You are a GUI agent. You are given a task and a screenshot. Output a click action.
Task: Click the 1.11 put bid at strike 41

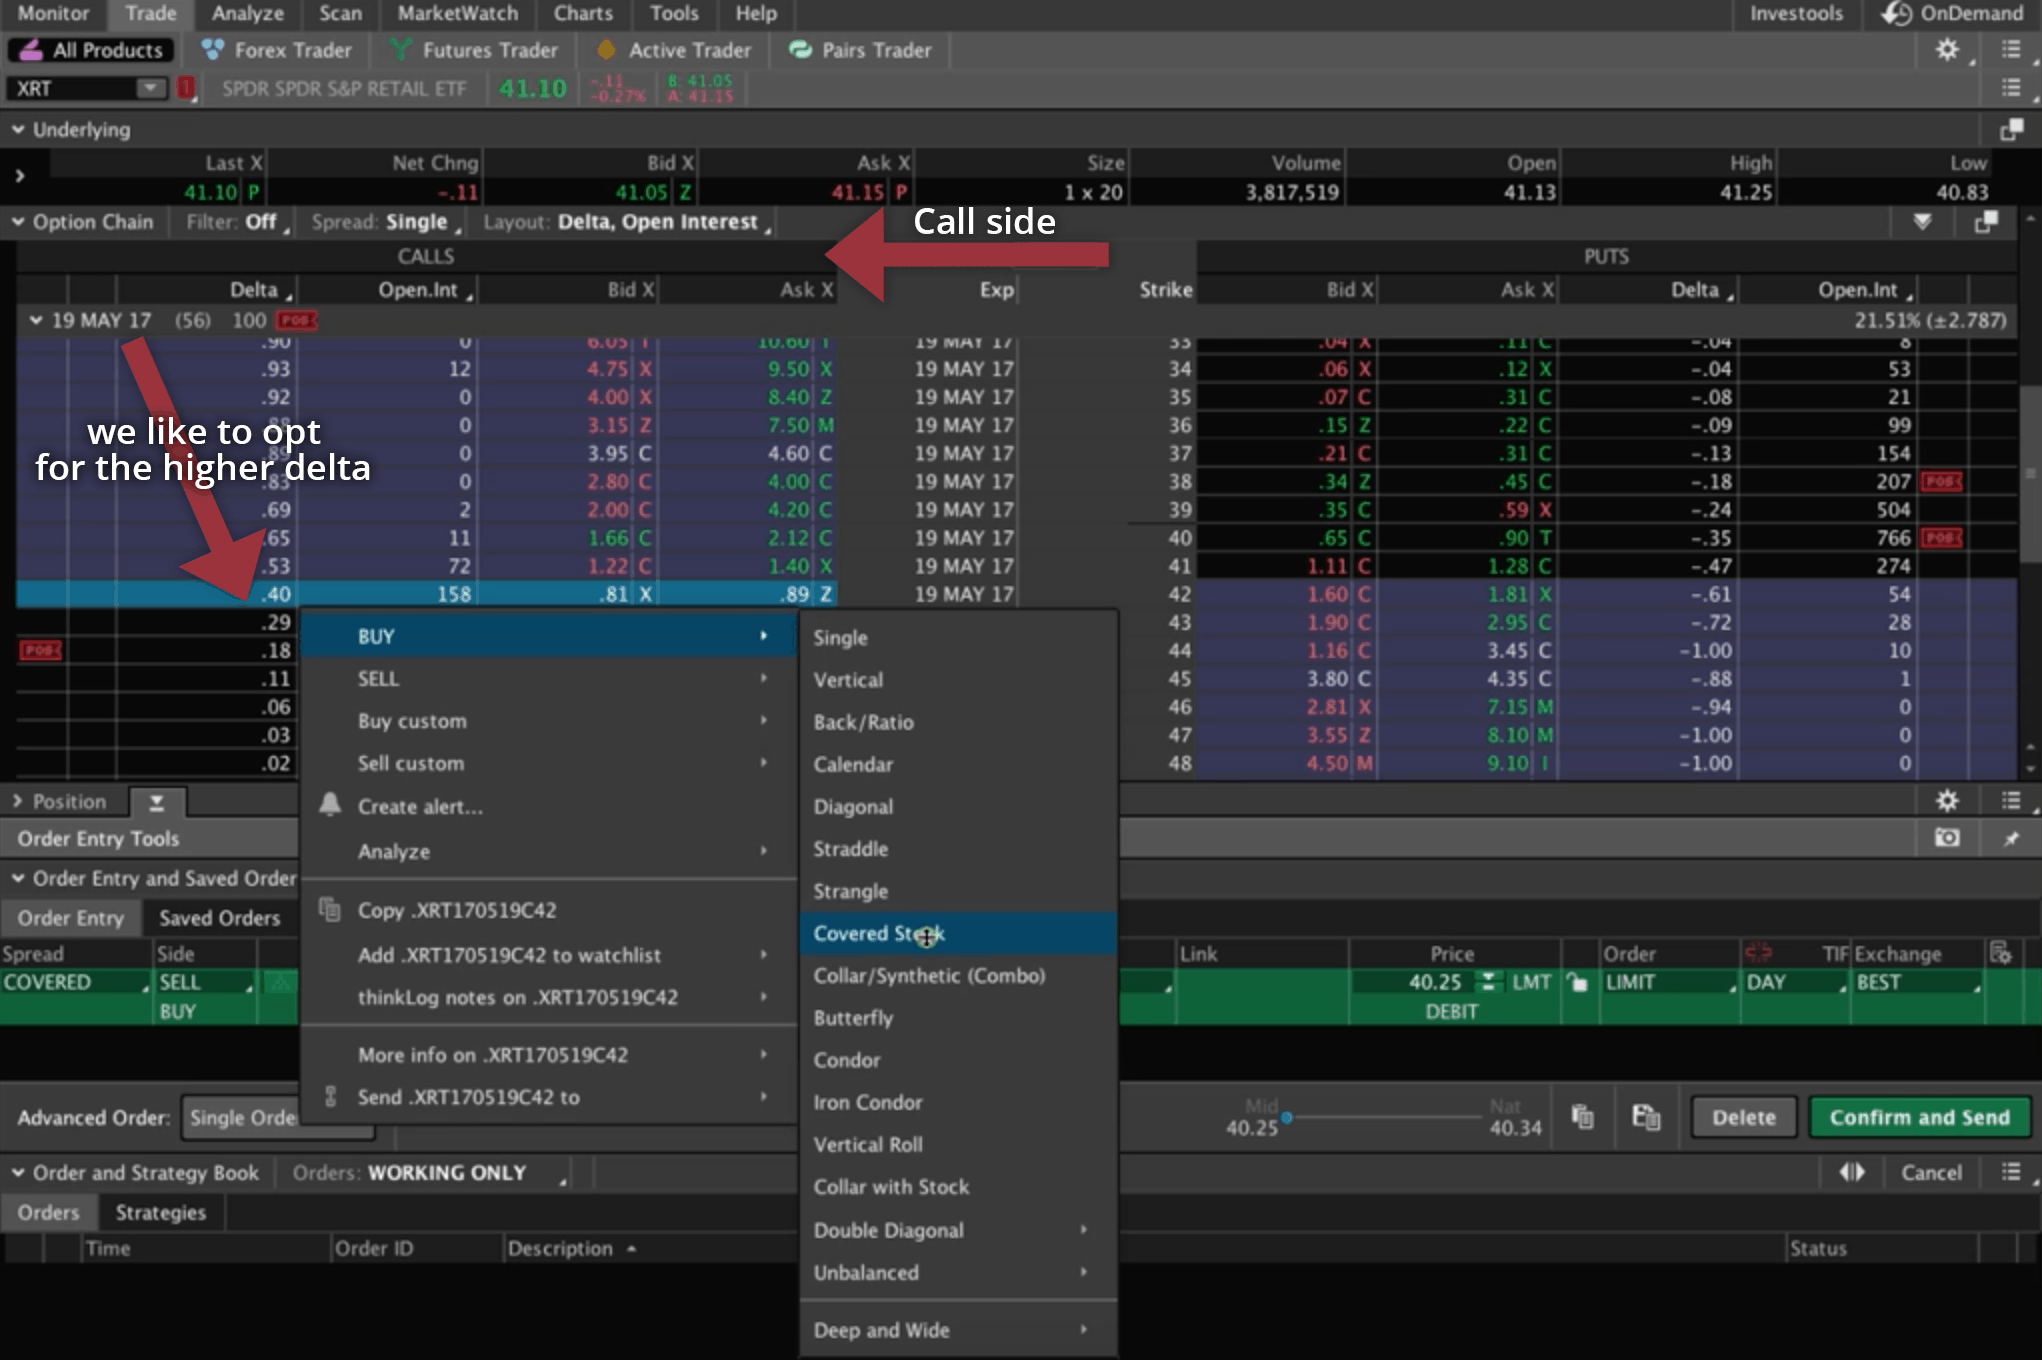point(1326,566)
